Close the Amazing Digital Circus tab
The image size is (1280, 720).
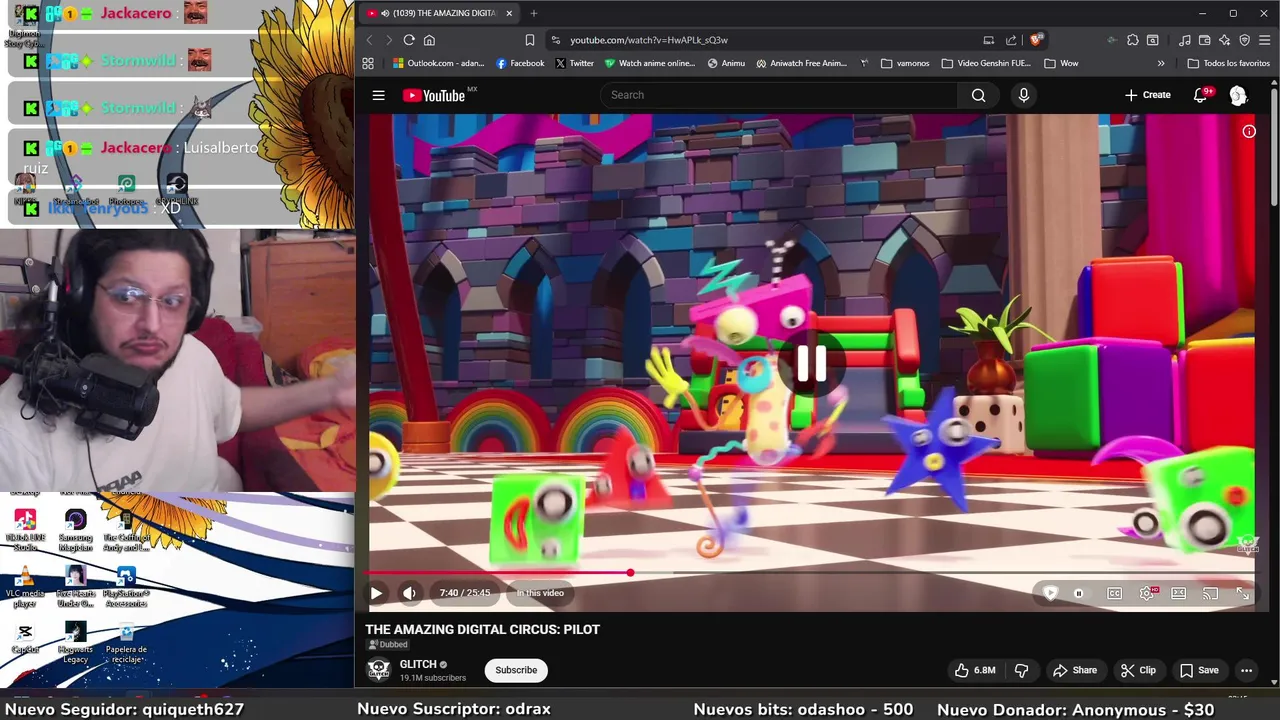pos(509,13)
